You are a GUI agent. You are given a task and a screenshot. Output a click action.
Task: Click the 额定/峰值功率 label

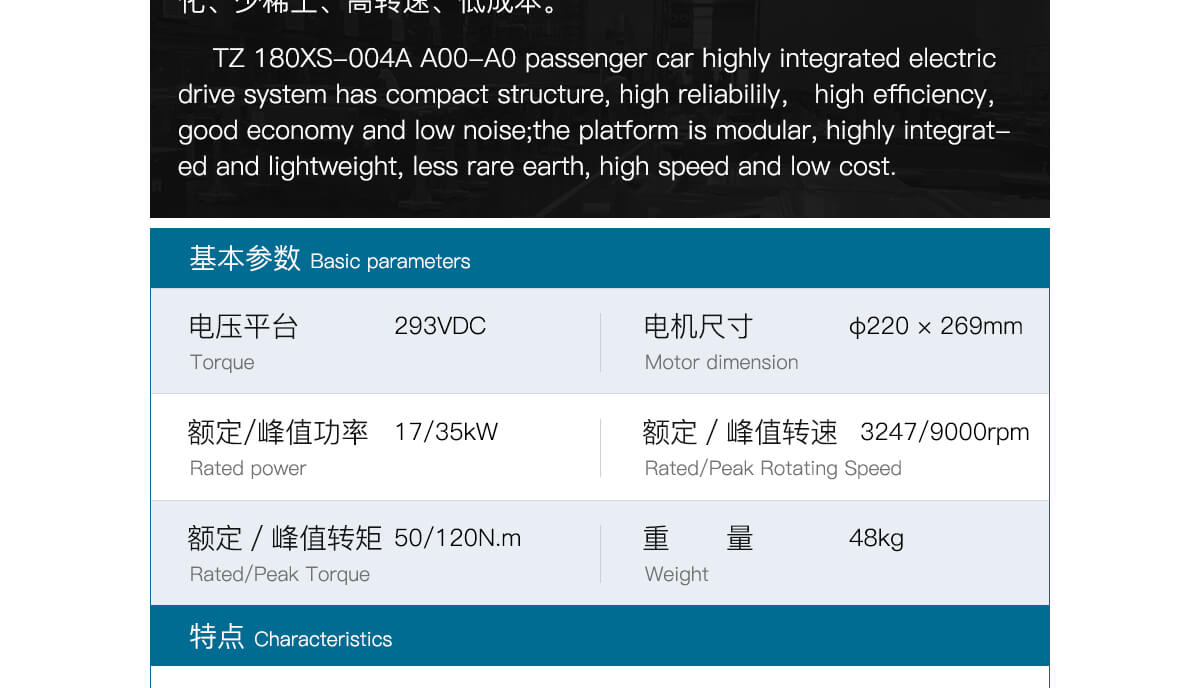point(278,432)
